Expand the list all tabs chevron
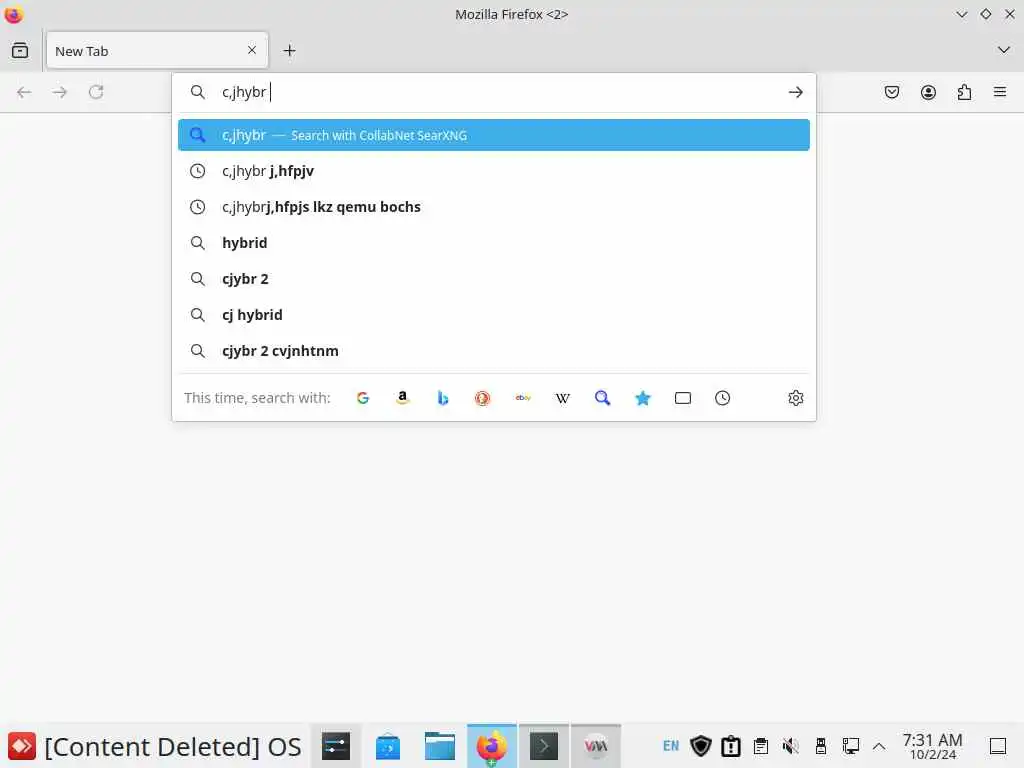This screenshot has width=1024, height=768. 1004,50
